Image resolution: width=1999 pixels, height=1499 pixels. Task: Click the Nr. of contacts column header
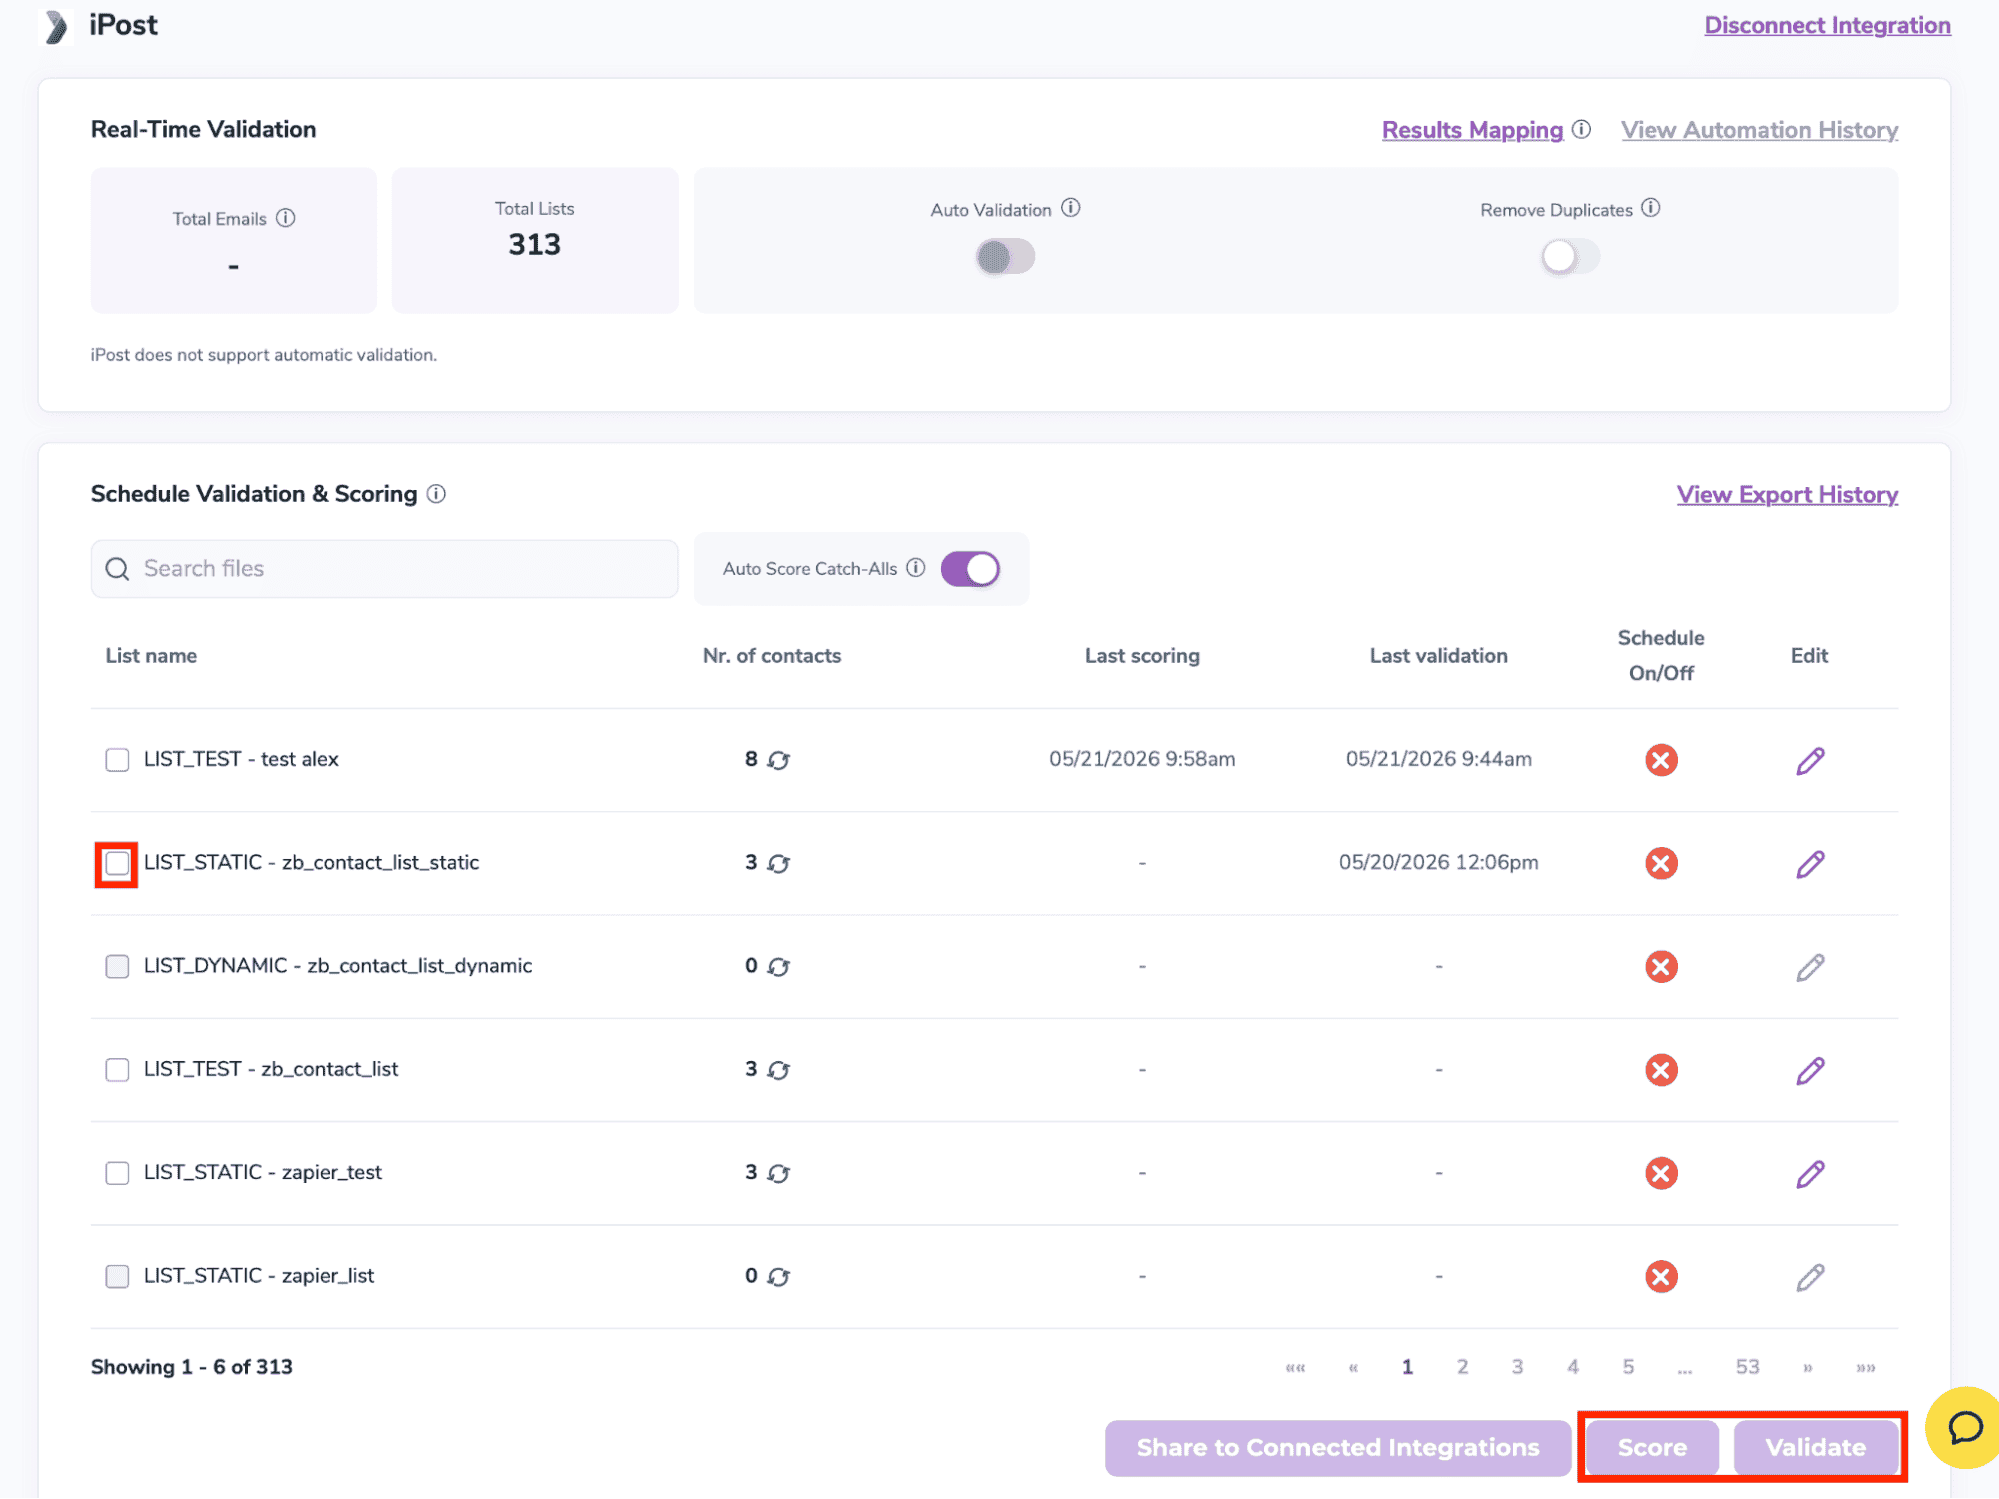pos(772,656)
